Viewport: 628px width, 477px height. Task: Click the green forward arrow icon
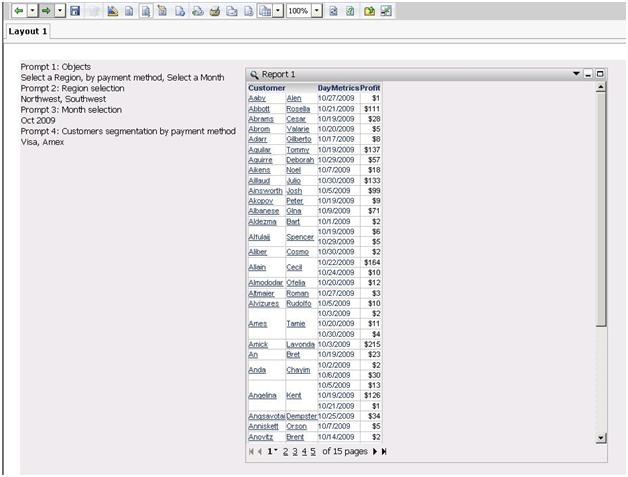coord(46,10)
